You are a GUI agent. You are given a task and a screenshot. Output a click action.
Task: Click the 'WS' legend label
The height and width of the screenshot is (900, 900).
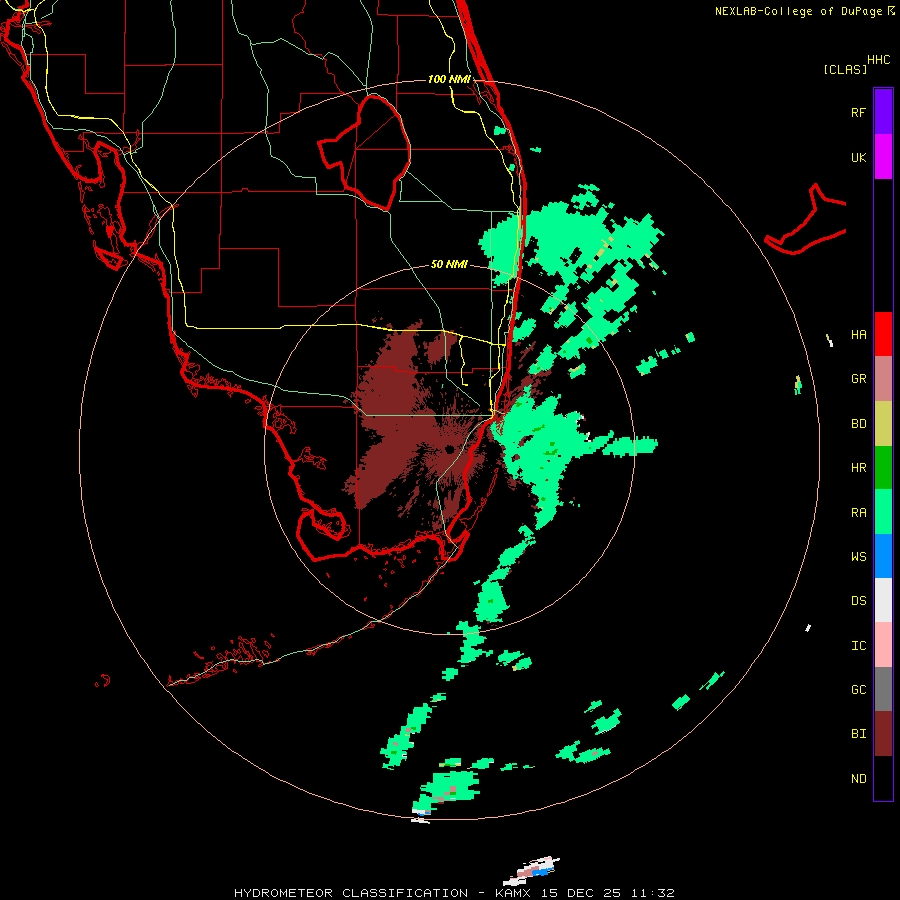point(858,557)
